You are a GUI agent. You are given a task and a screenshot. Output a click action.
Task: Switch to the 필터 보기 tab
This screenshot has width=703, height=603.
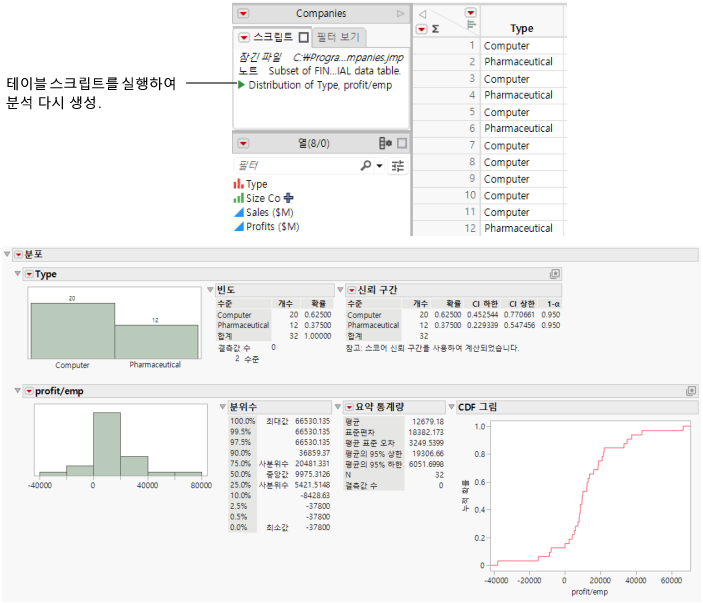pos(338,37)
